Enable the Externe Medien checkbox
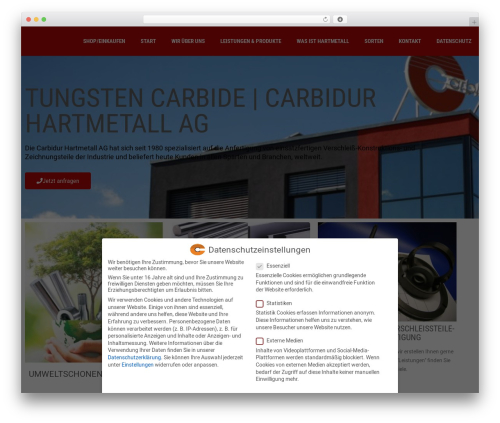 260,341
